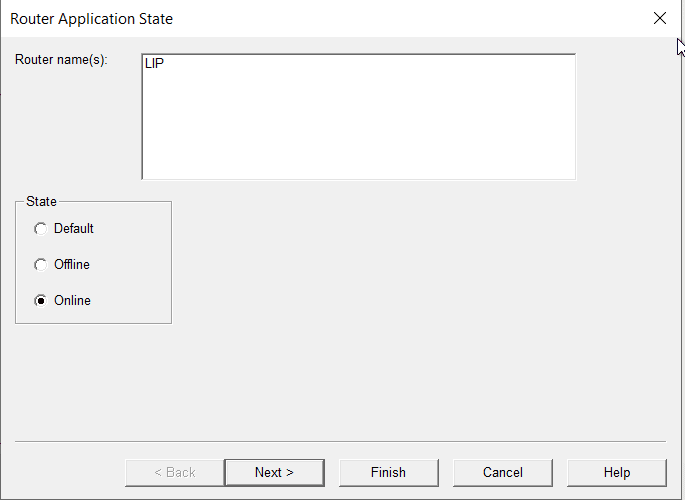Select the LIP router entry
This screenshot has height=500, width=685.
coord(154,63)
